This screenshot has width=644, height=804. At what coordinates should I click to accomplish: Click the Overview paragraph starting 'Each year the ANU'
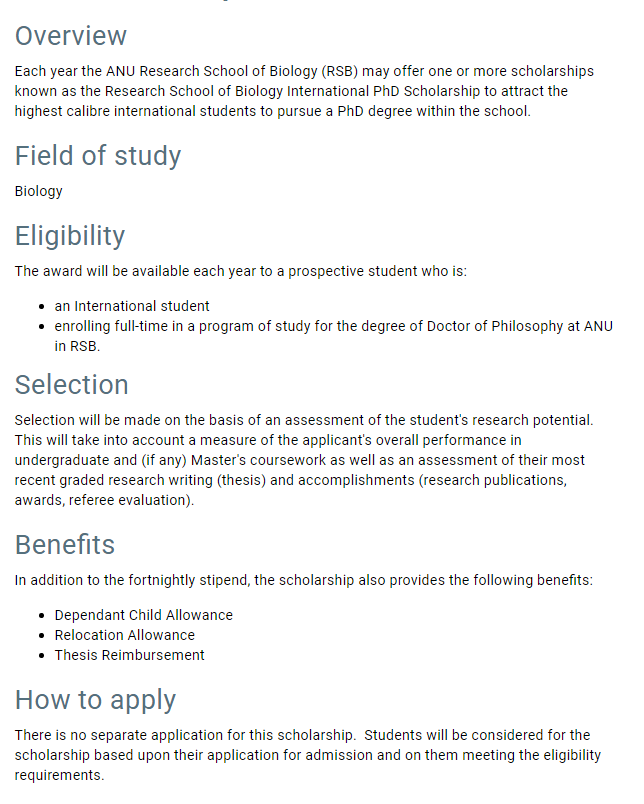tap(304, 91)
